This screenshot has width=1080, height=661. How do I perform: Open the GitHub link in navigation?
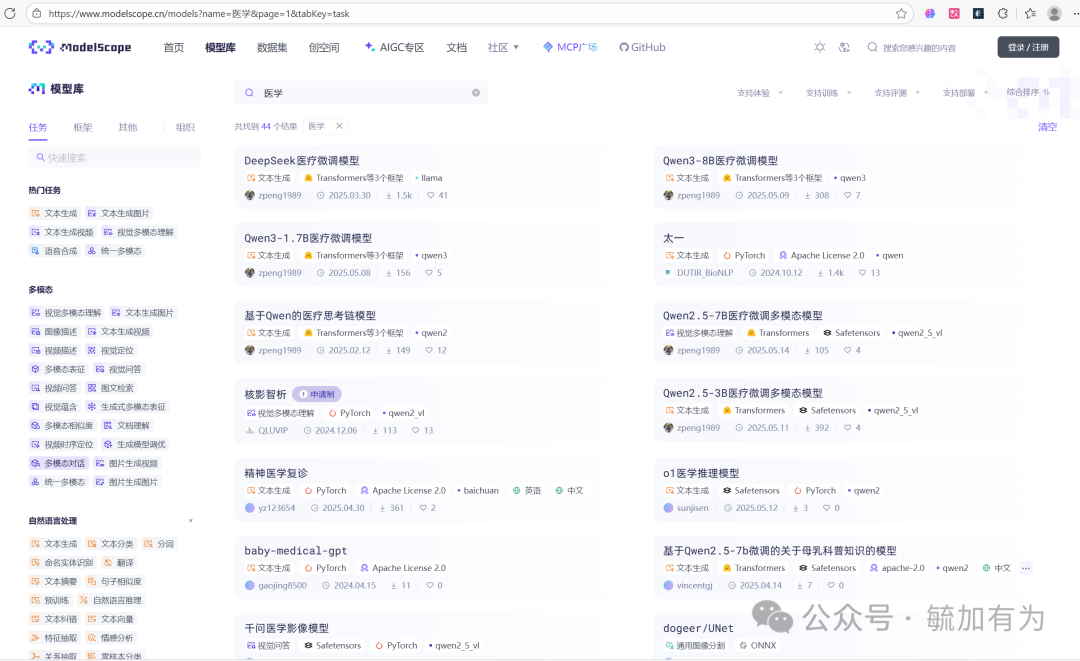point(642,47)
